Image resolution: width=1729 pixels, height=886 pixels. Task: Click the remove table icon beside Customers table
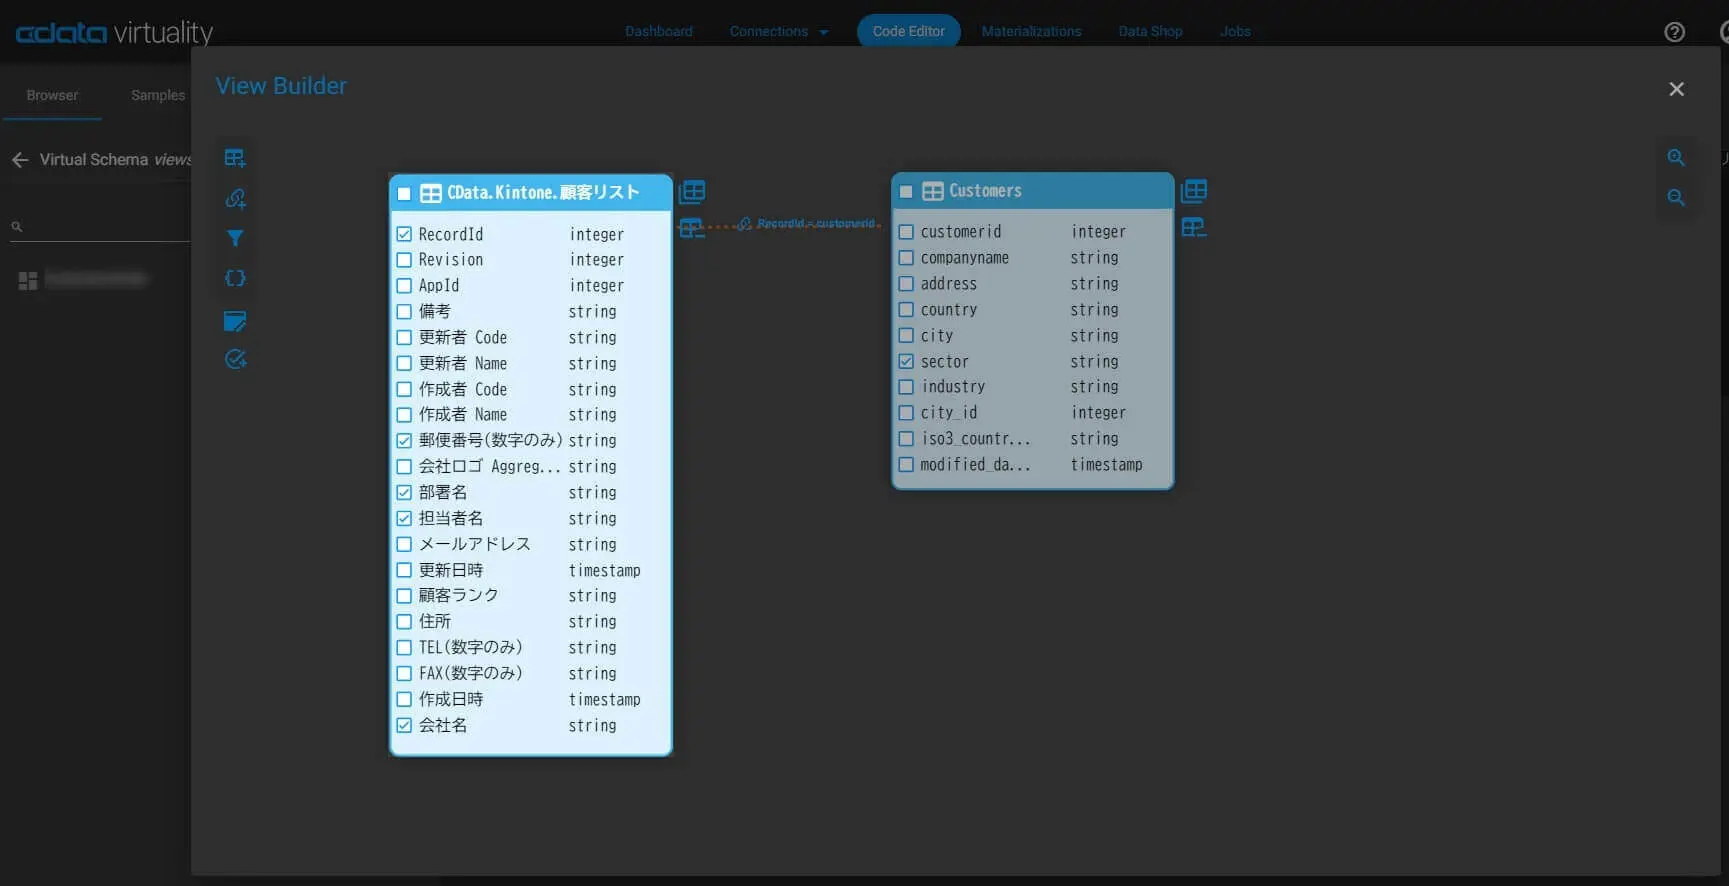point(1194,228)
